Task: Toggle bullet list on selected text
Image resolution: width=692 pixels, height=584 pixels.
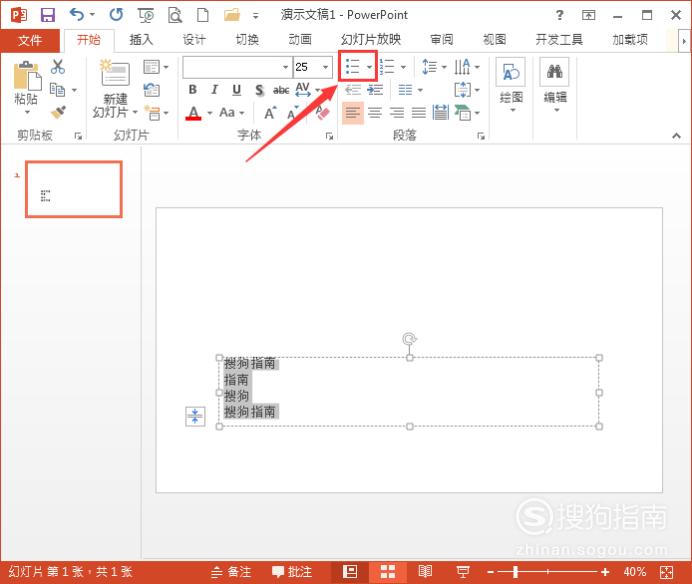Action: 352,67
